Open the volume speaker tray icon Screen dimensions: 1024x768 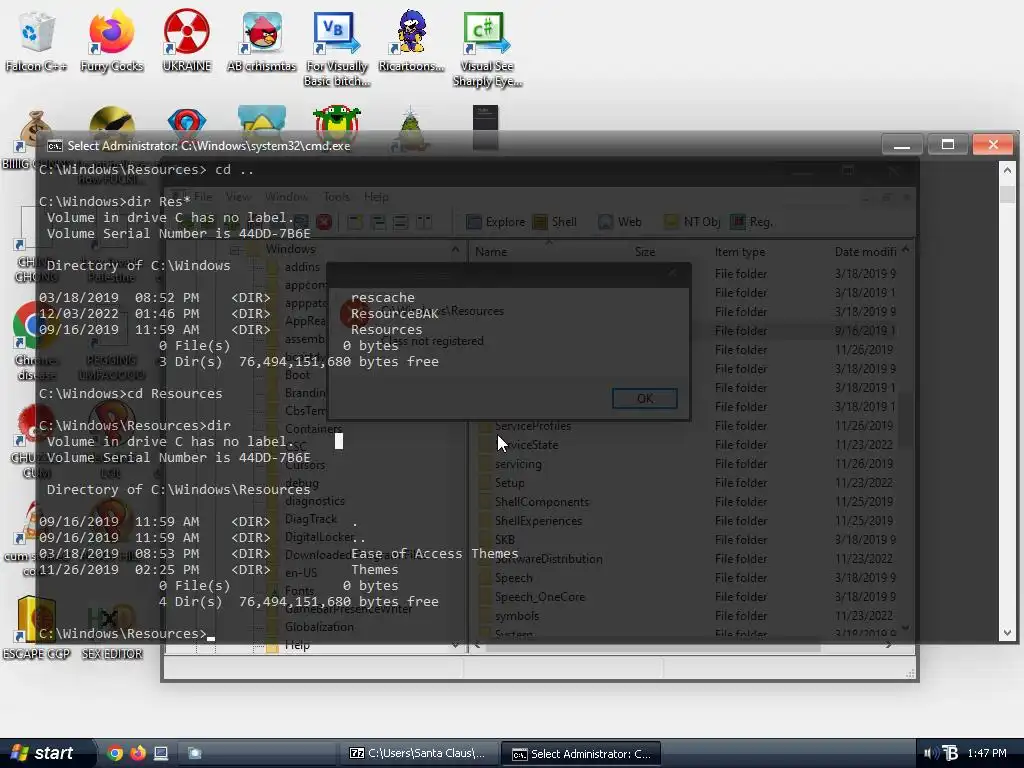pyautogui.click(x=931, y=753)
